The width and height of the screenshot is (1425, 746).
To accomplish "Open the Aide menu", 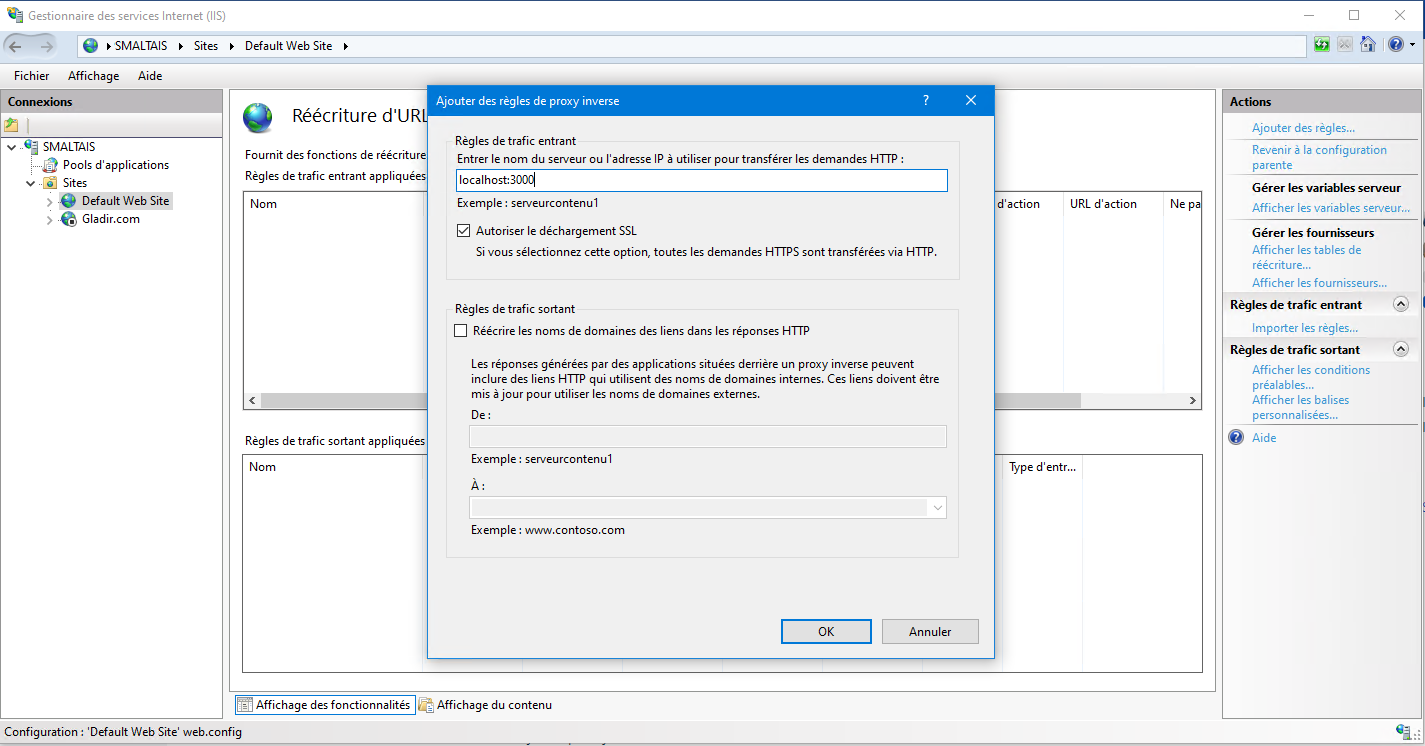I will click(x=150, y=76).
